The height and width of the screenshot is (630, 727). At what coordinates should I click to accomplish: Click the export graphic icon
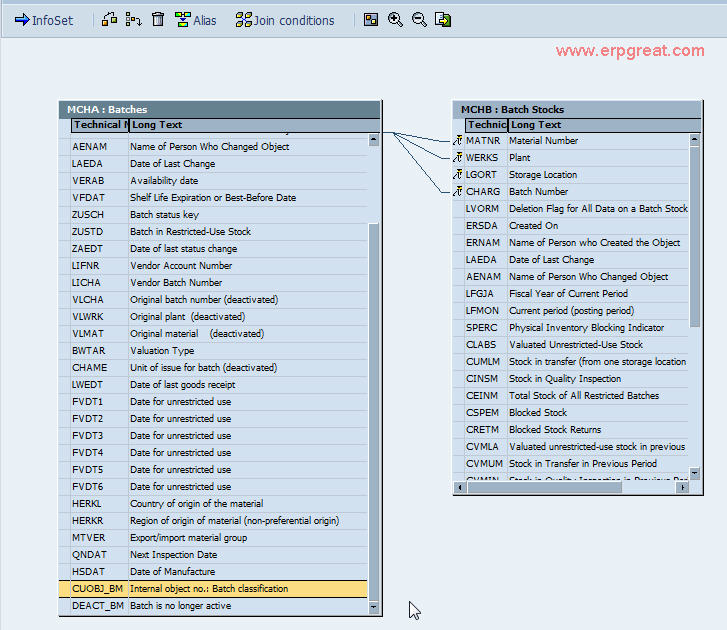pos(443,19)
